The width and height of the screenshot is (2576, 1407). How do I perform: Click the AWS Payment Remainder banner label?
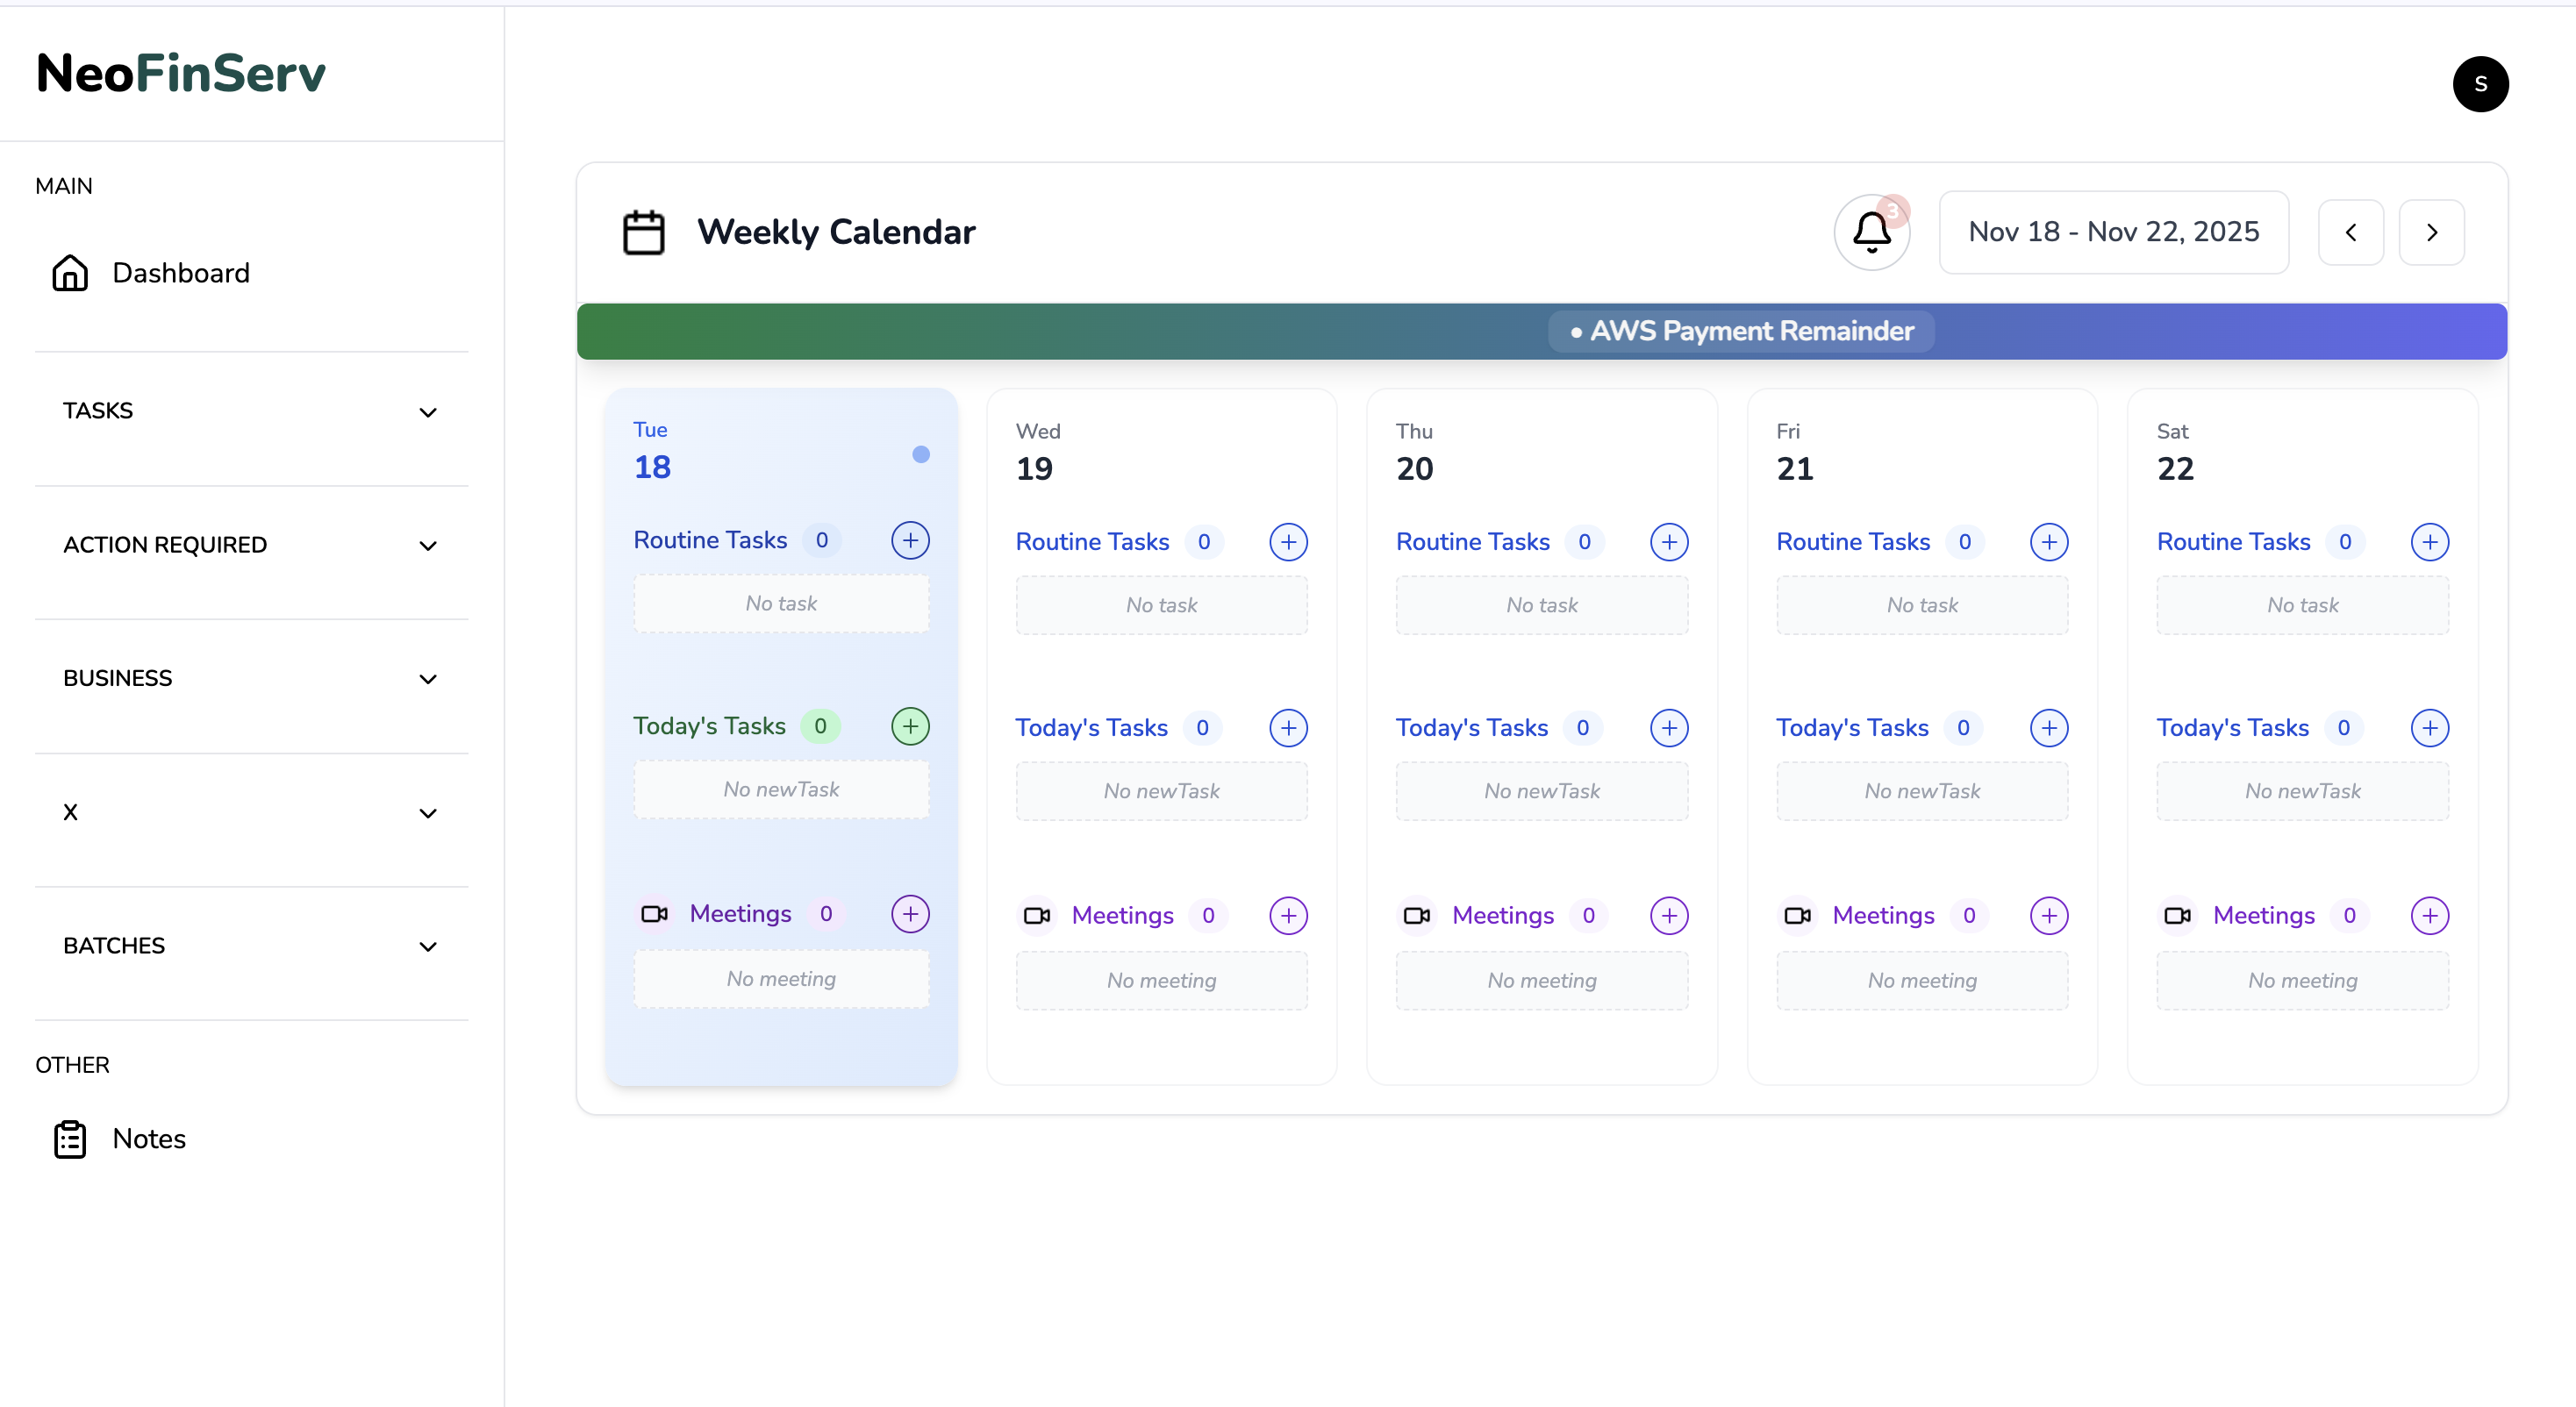1741,331
